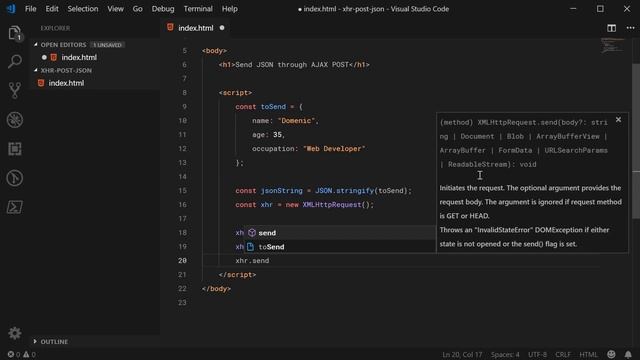
Task: Open the feedback smiley in status bar
Action: click(611, 354)
